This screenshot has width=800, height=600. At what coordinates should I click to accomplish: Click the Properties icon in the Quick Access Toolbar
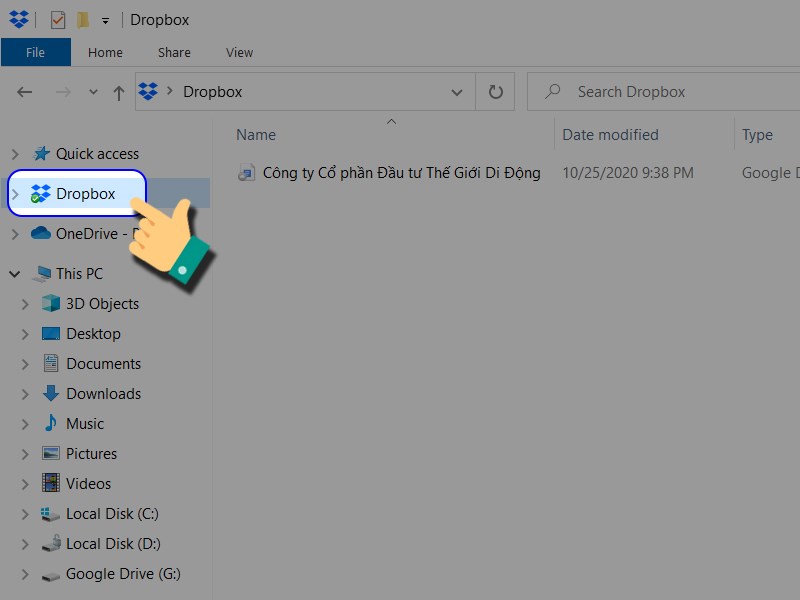tap(57, 19)
